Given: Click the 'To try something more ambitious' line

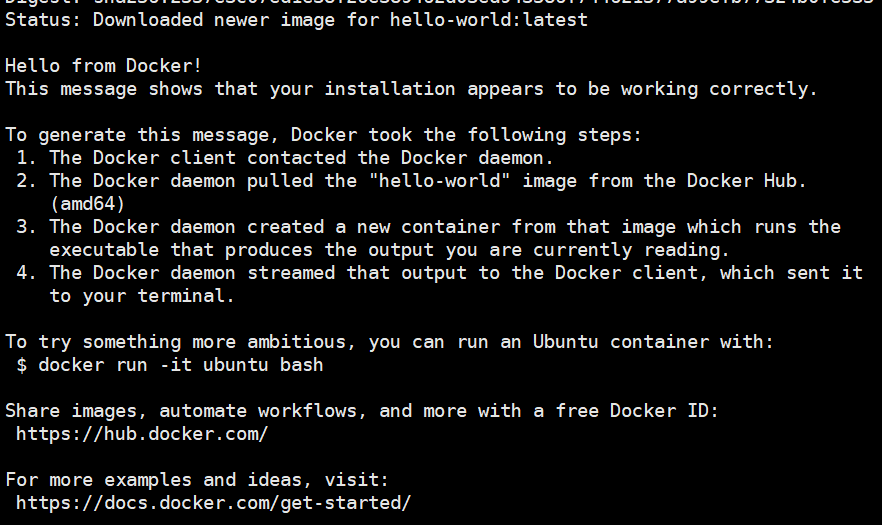Looking at the screenshot, I should 389,342.
